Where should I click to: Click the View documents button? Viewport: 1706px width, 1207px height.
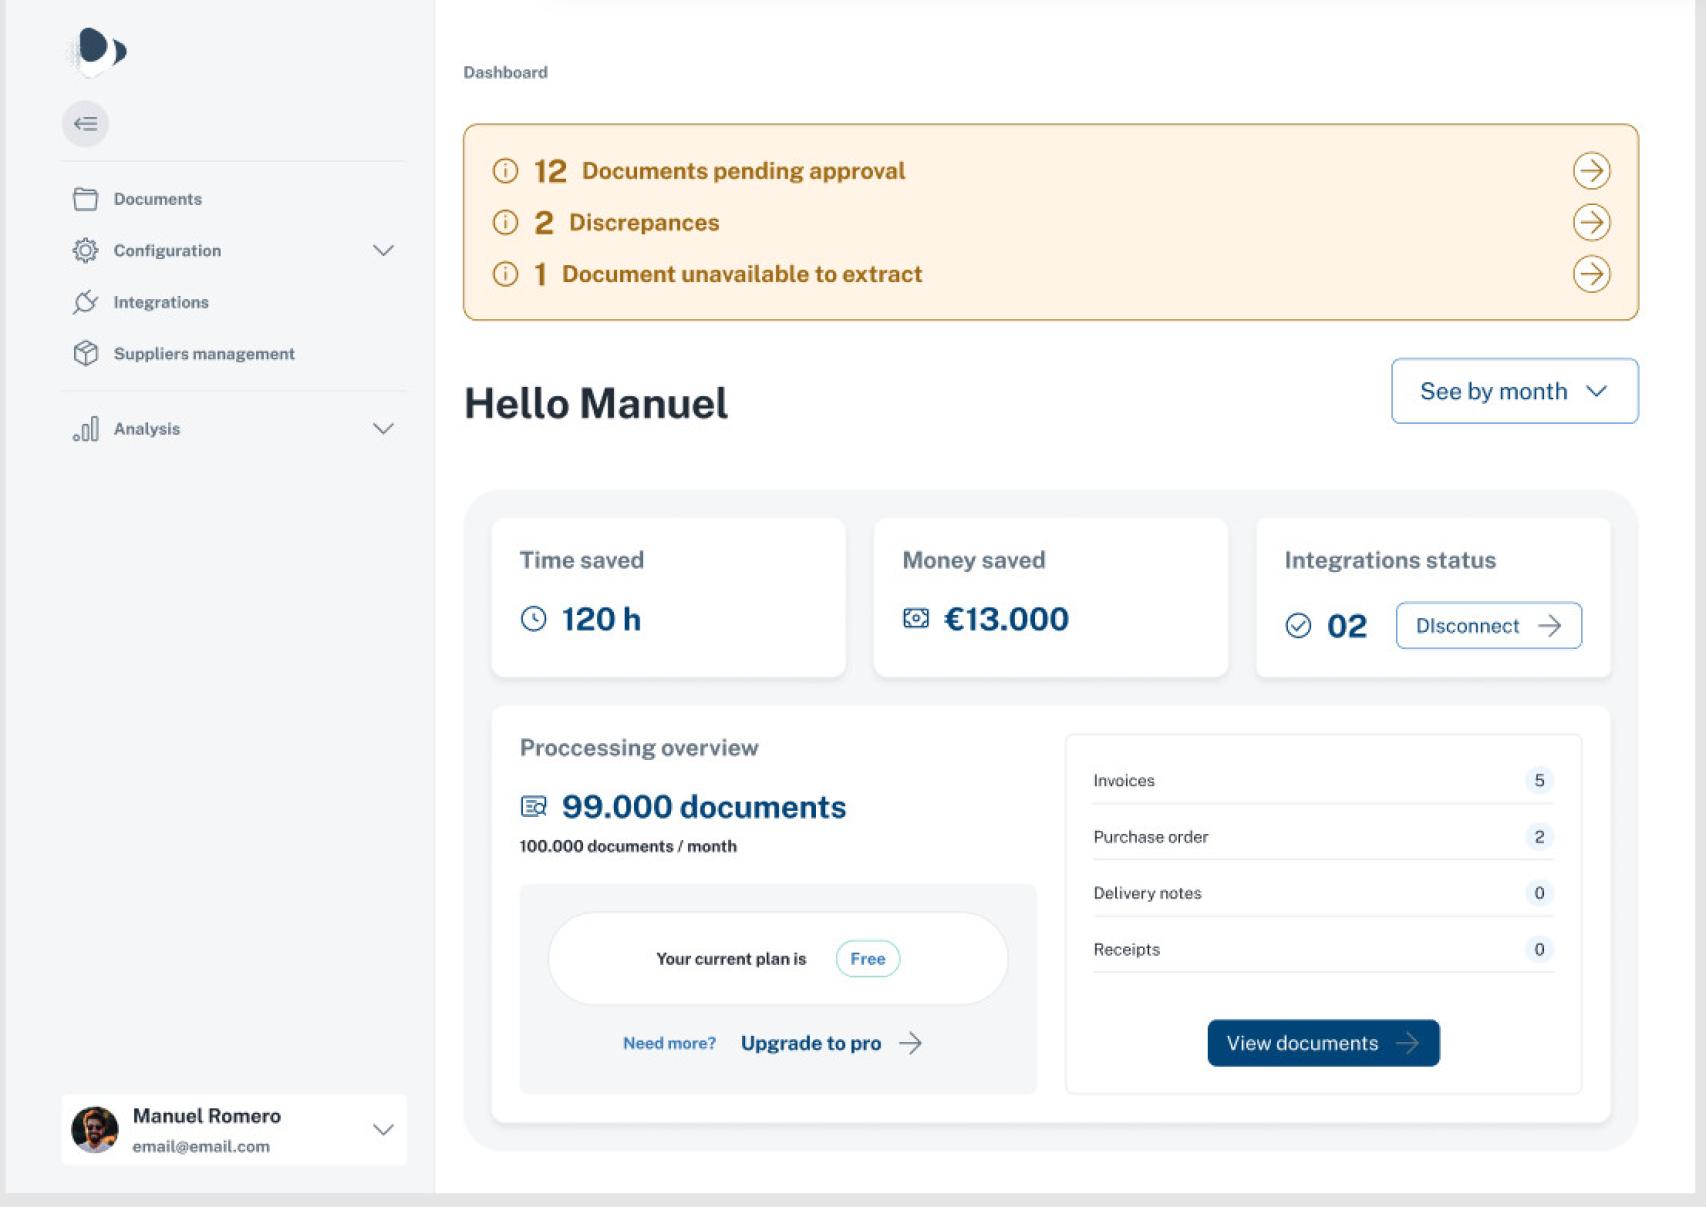(1322, 1043)
